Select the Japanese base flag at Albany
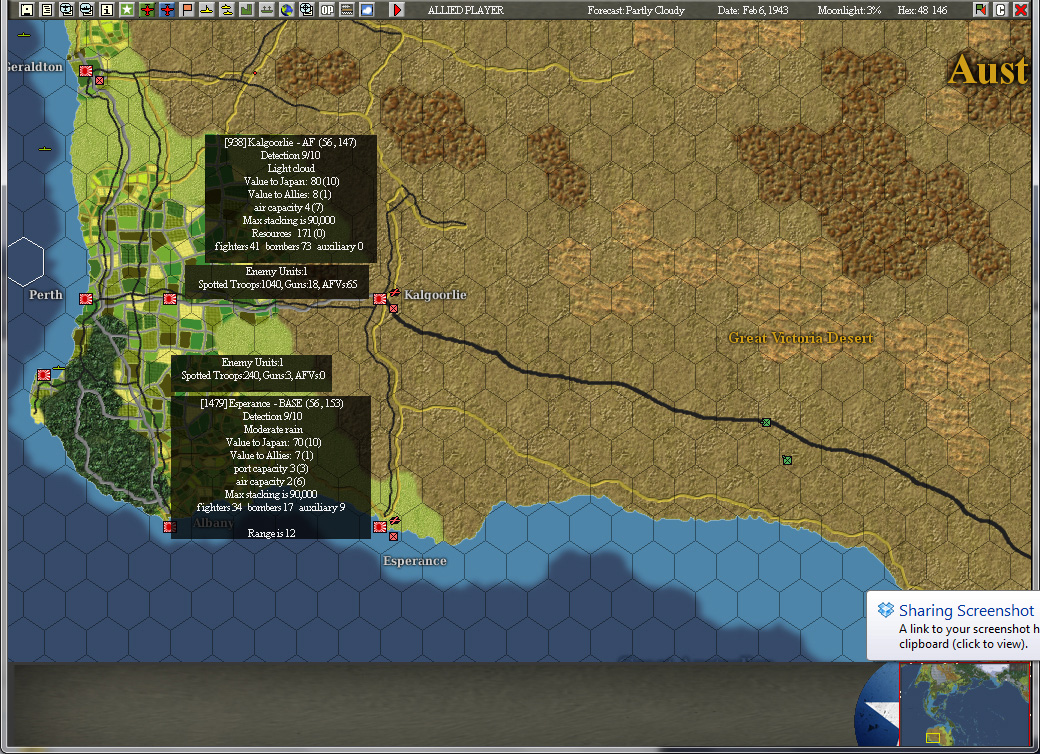The width and height of the screenshot is (1040, 754). [170, 527]
